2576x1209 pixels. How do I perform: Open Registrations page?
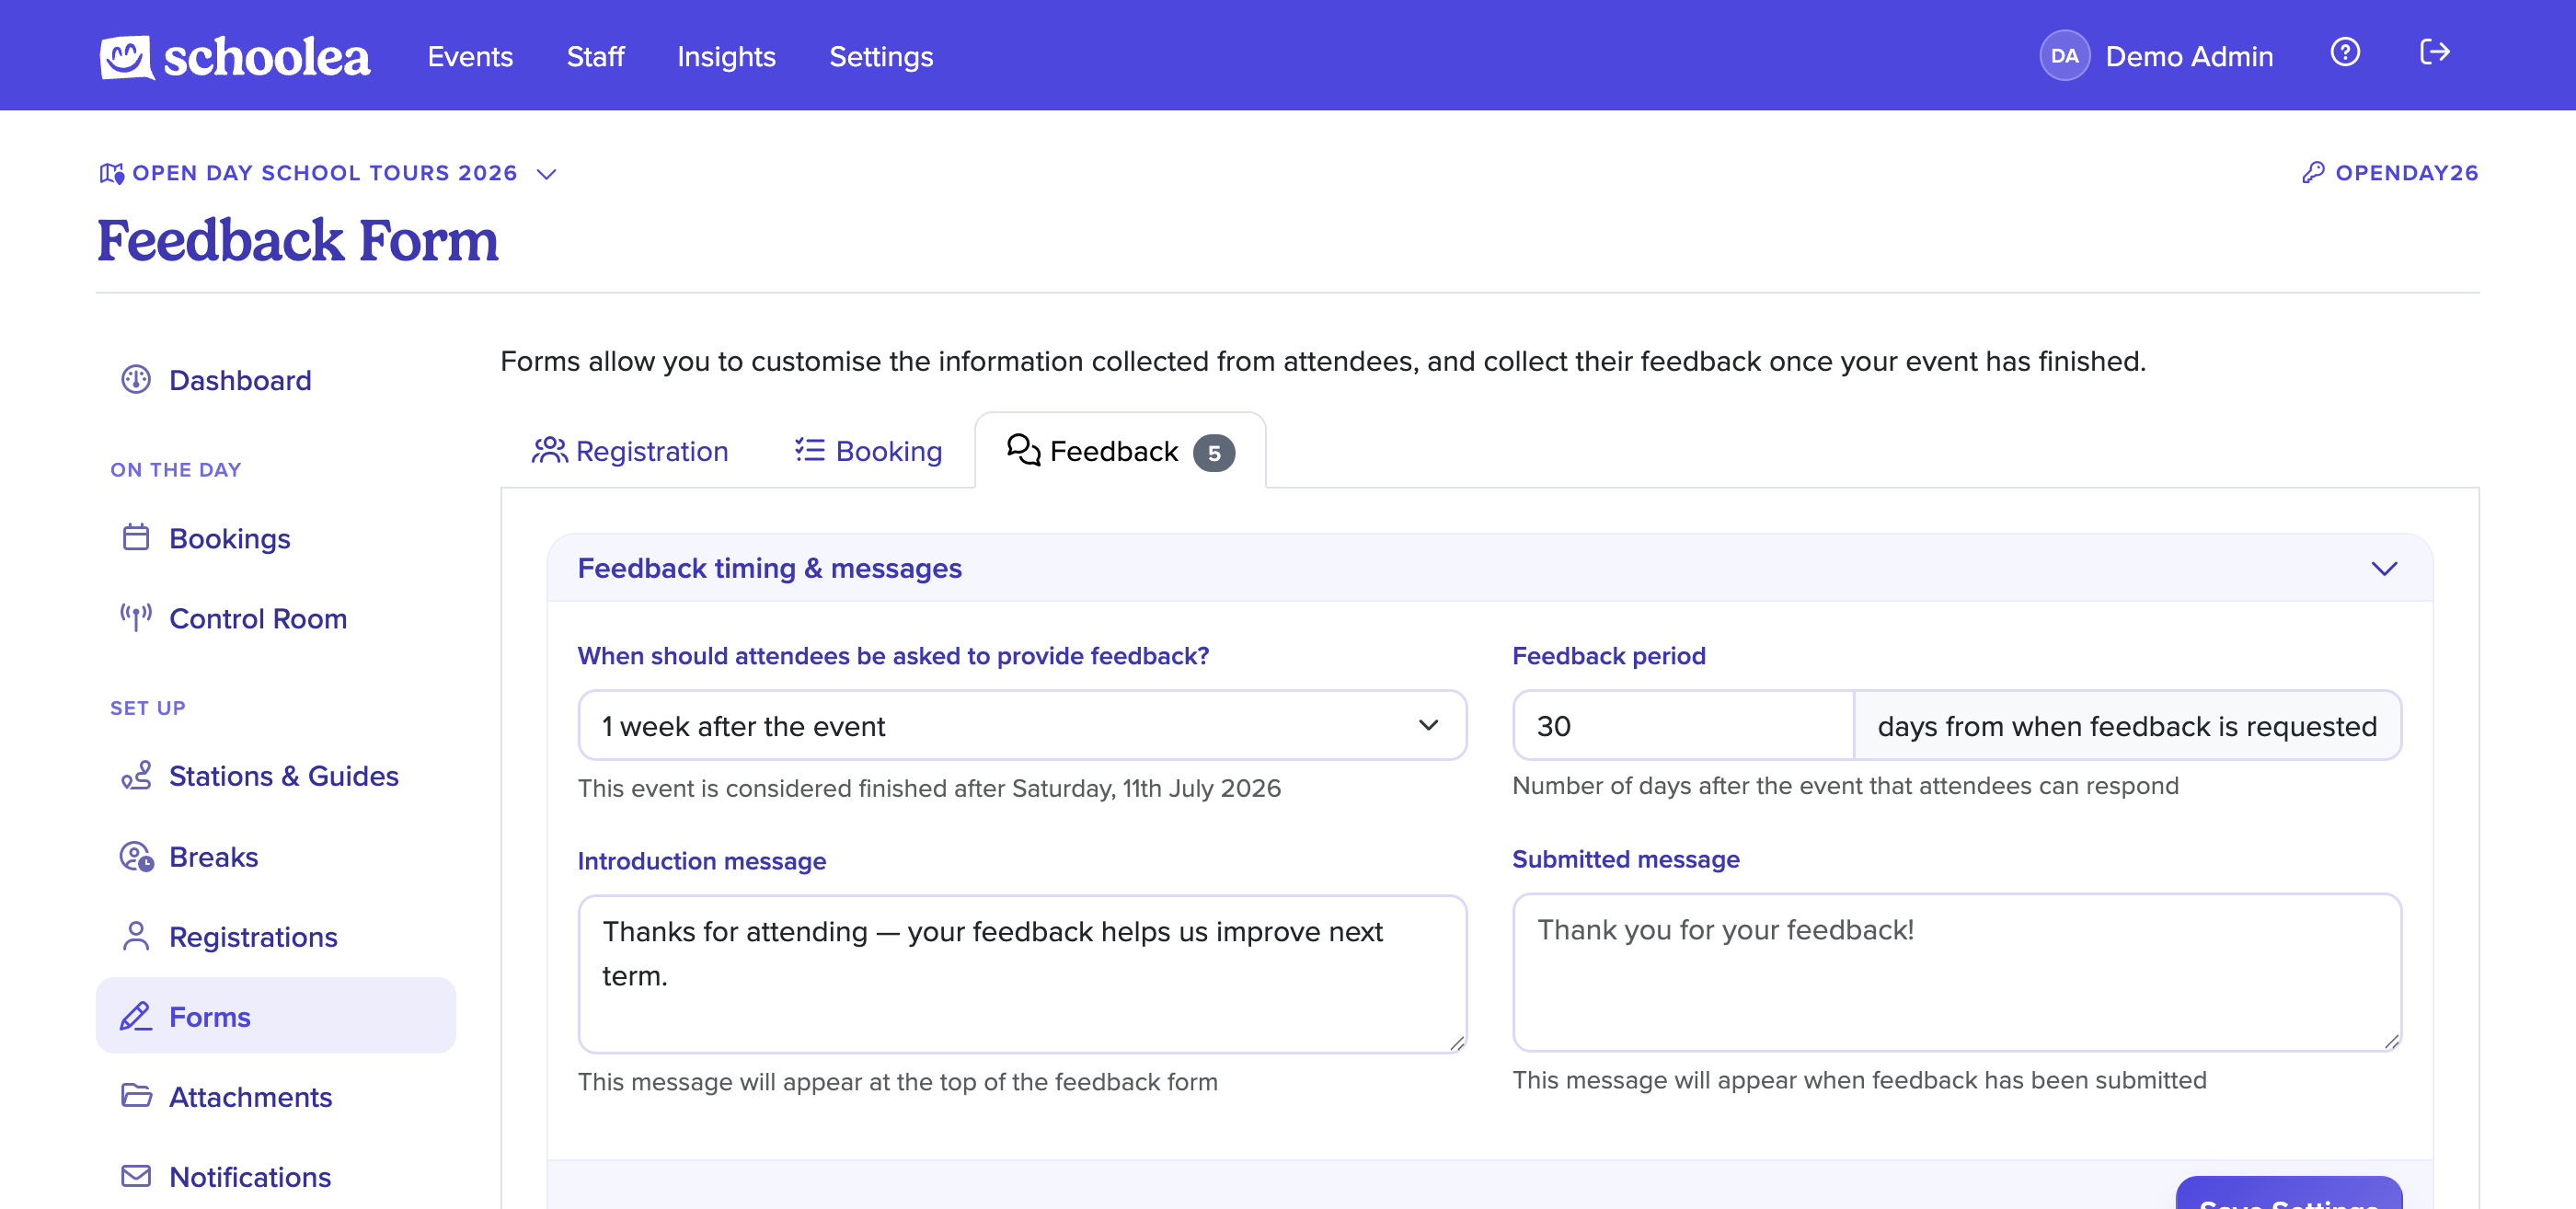(x=275, y=937)
